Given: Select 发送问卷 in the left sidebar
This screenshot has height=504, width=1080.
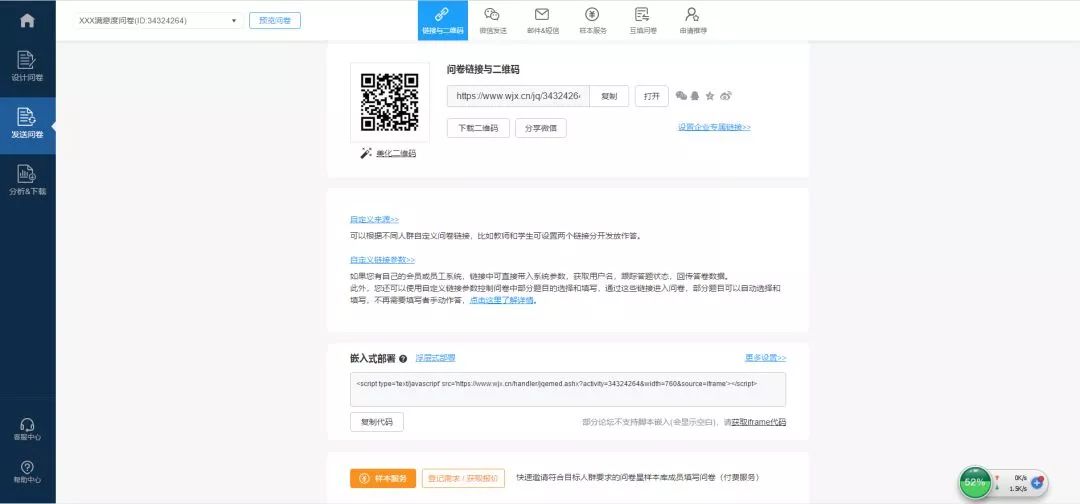Looking at the screenshot, I should click(x=28, y=124).
